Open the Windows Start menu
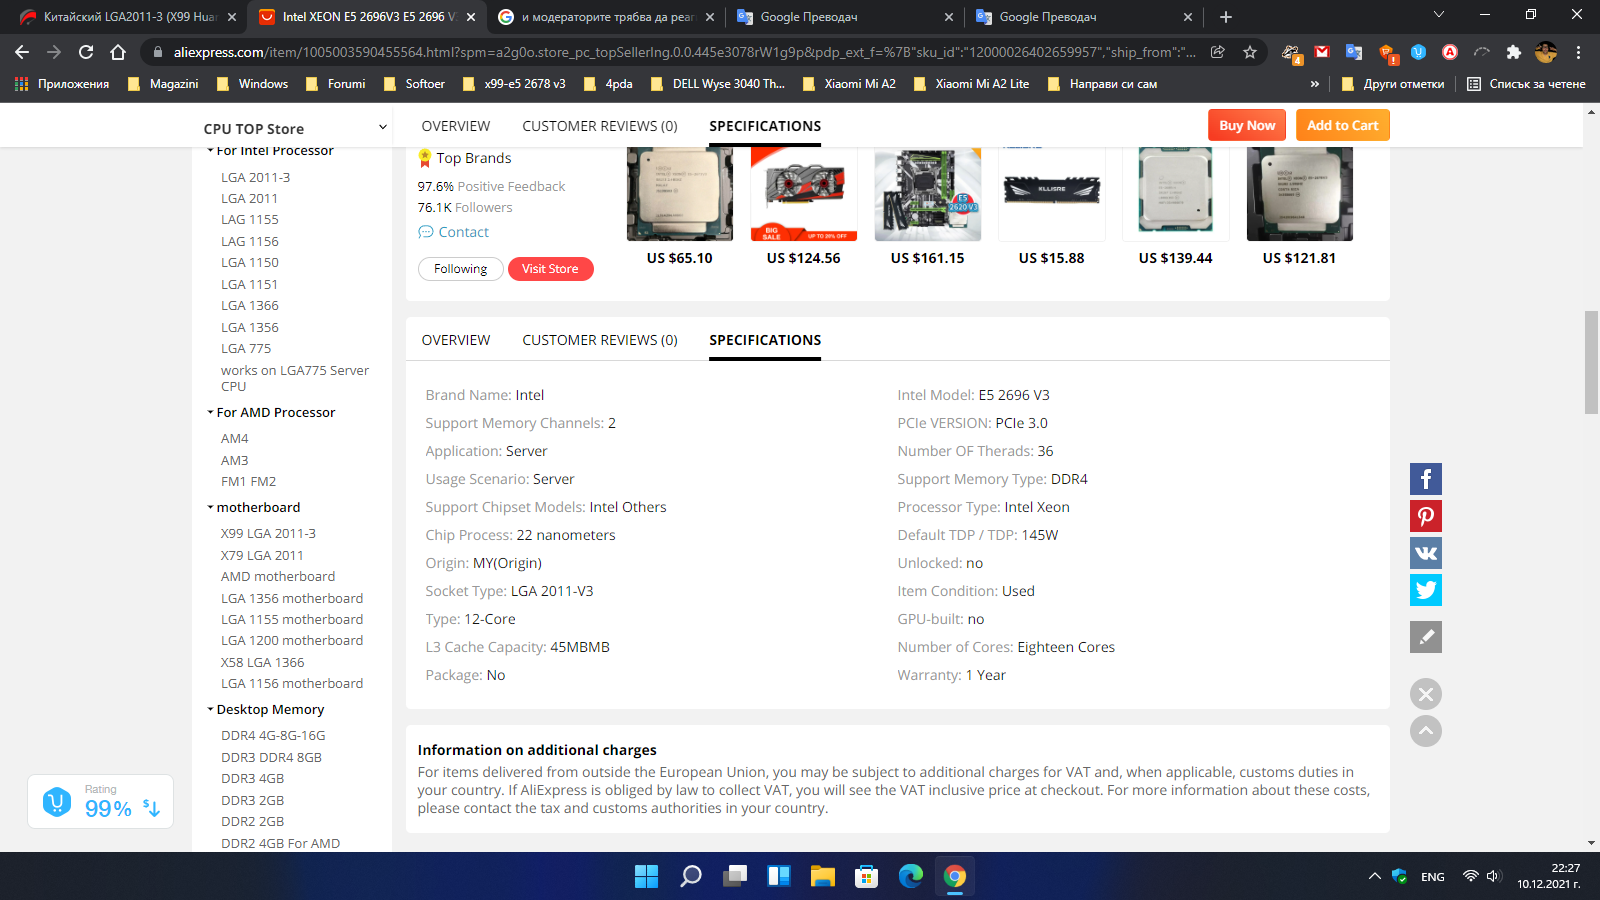Screen dimensions: 1600x900 click(647, 877)
